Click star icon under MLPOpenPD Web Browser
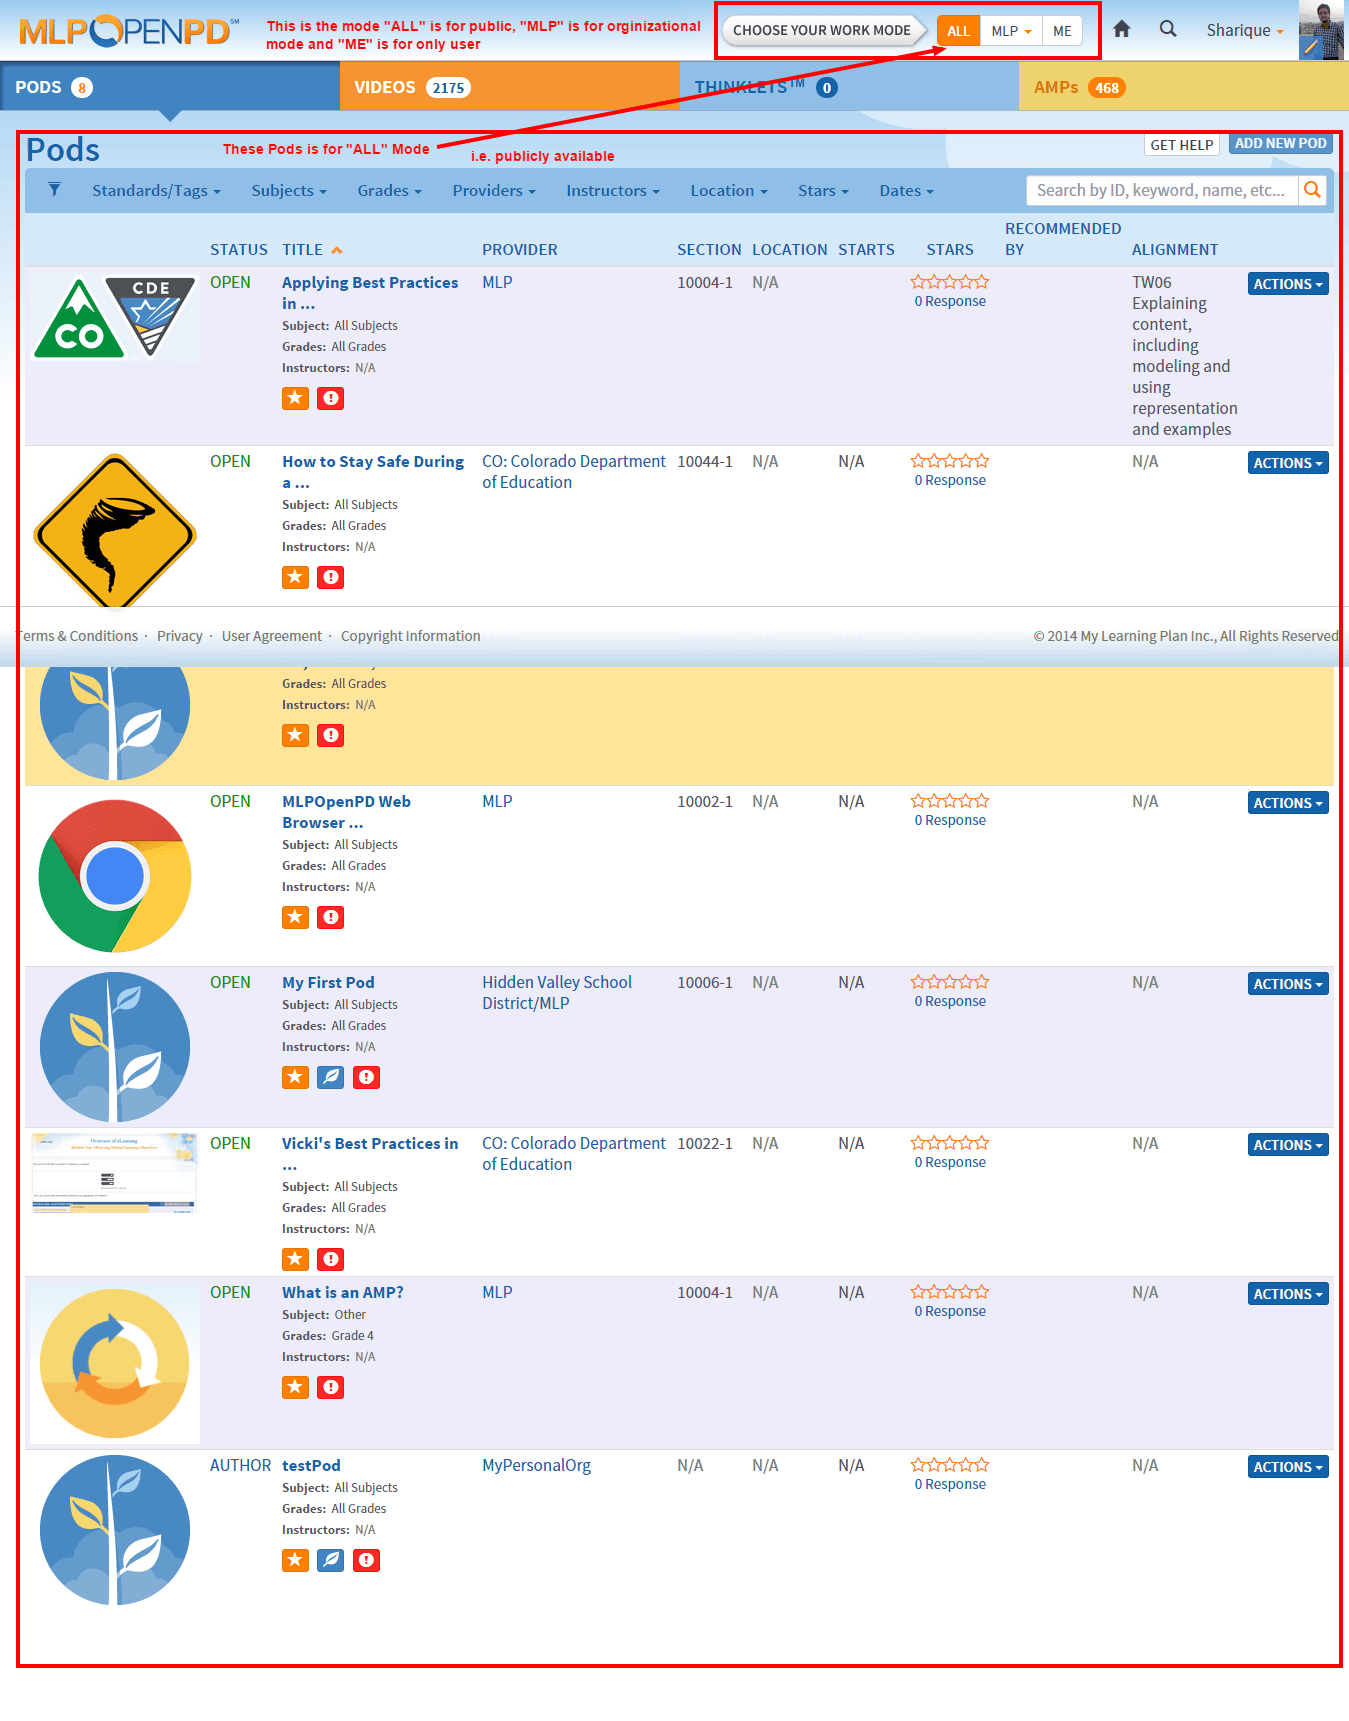Viewport: 1349px width, 1721px height. pyautogui.click(x=295, y=917)
